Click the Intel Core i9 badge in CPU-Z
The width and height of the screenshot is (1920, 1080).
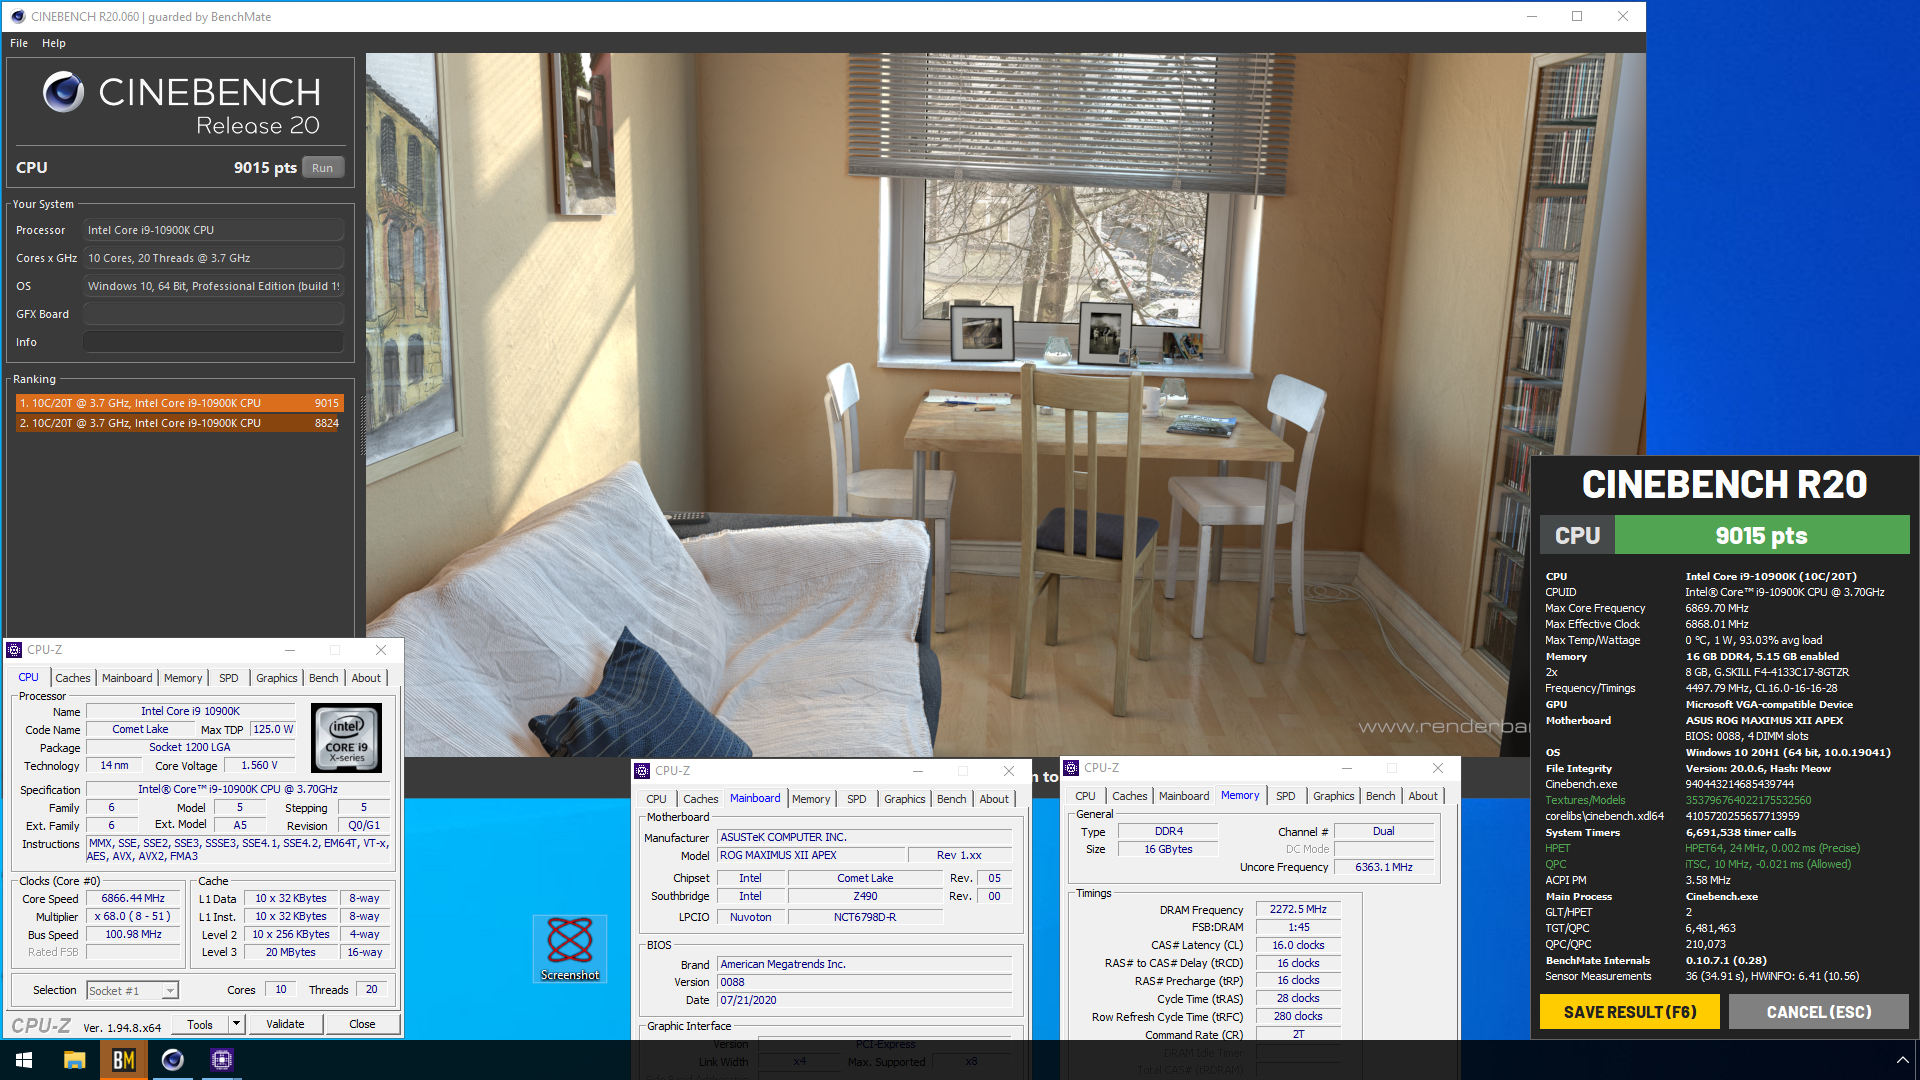tap(347, 738)
